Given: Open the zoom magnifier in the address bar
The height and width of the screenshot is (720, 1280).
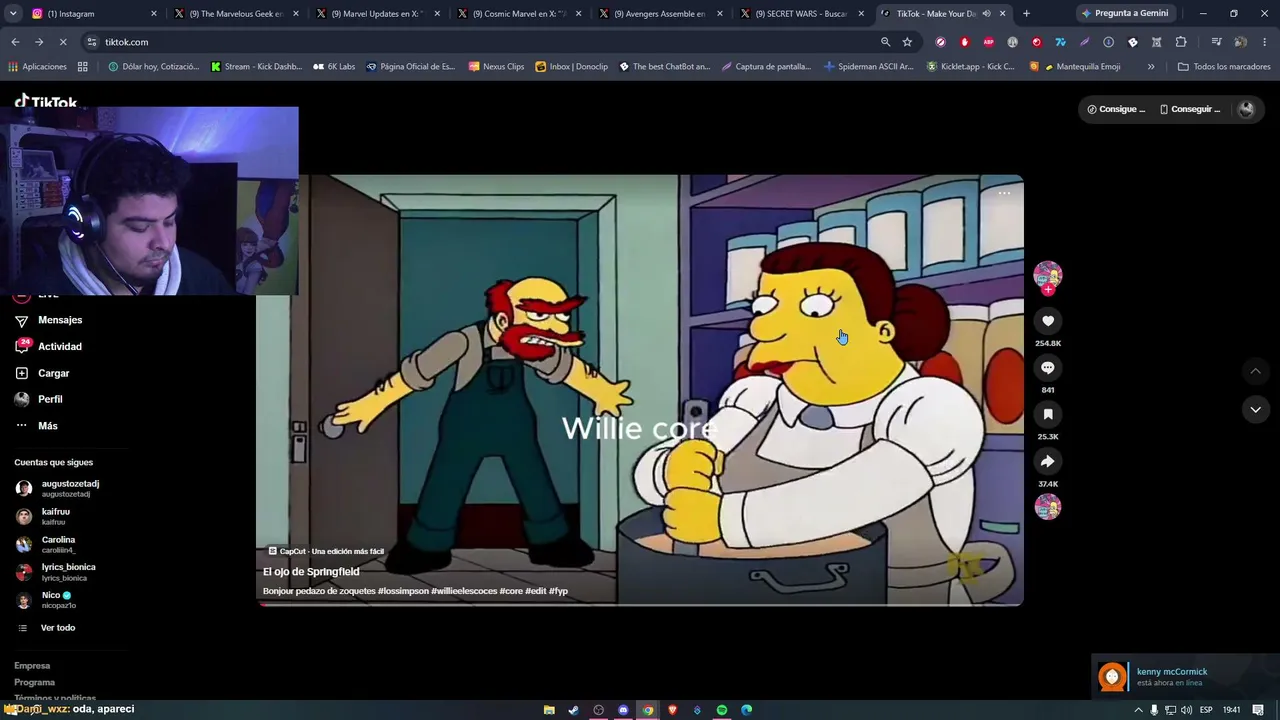Looking at the screenshot, I should pos(885,42).
